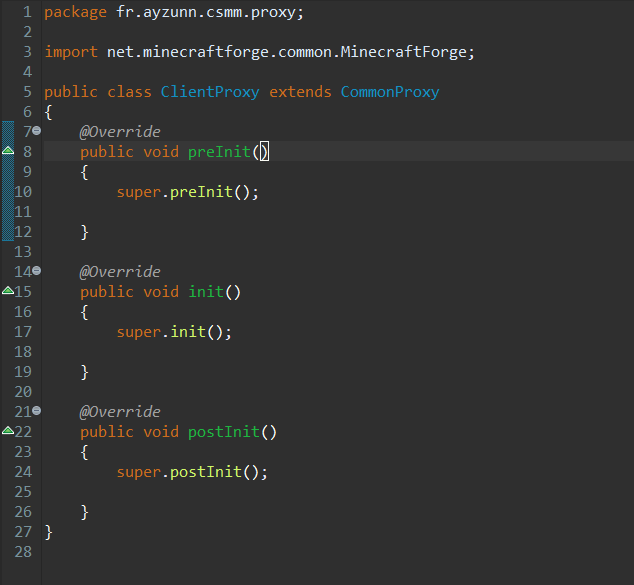634x585 pixels.
Task: Fold the postInit method at line 21
Action: pyautogui.click(x=37, y=411)
